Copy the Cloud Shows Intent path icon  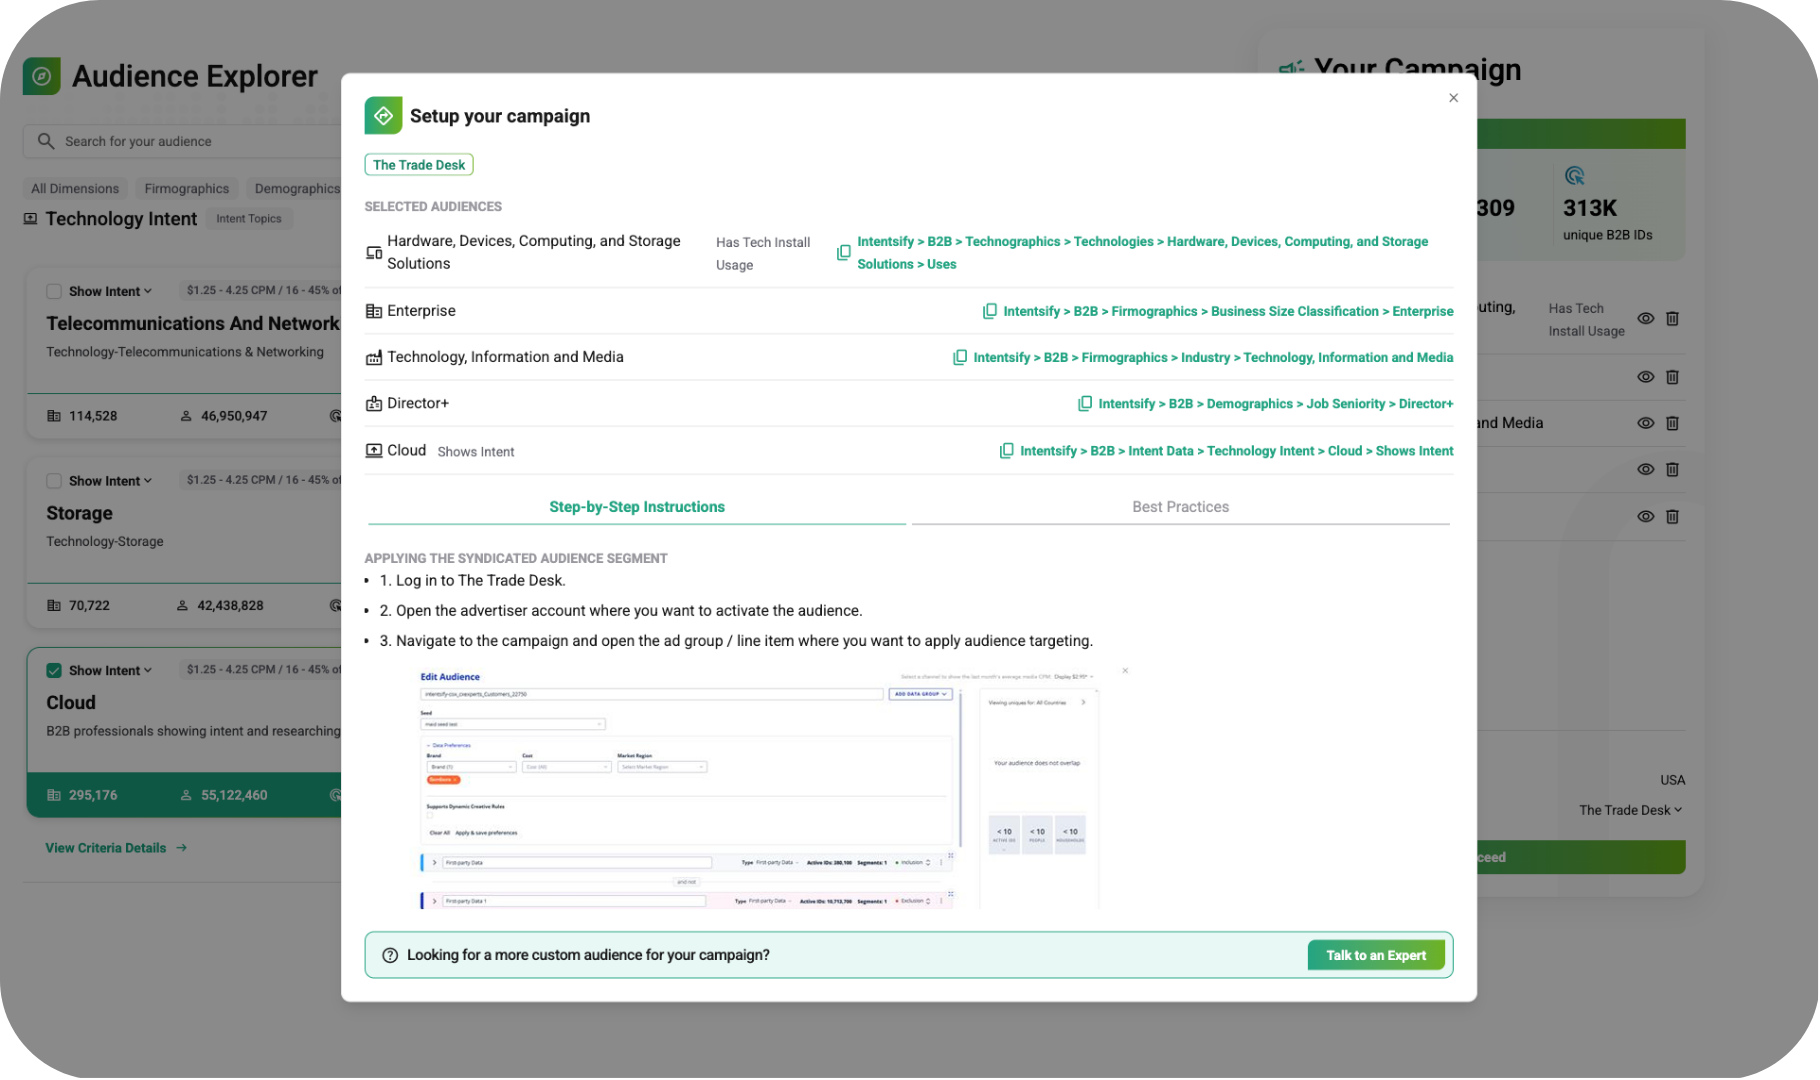[1006, 451]
